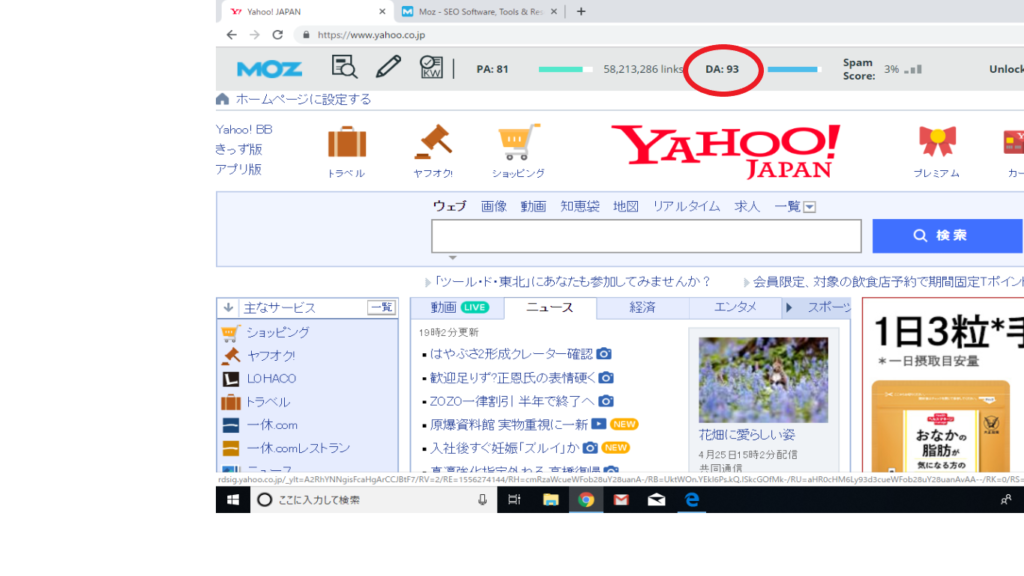Click into the Yahoo search input field

(646, 236)
